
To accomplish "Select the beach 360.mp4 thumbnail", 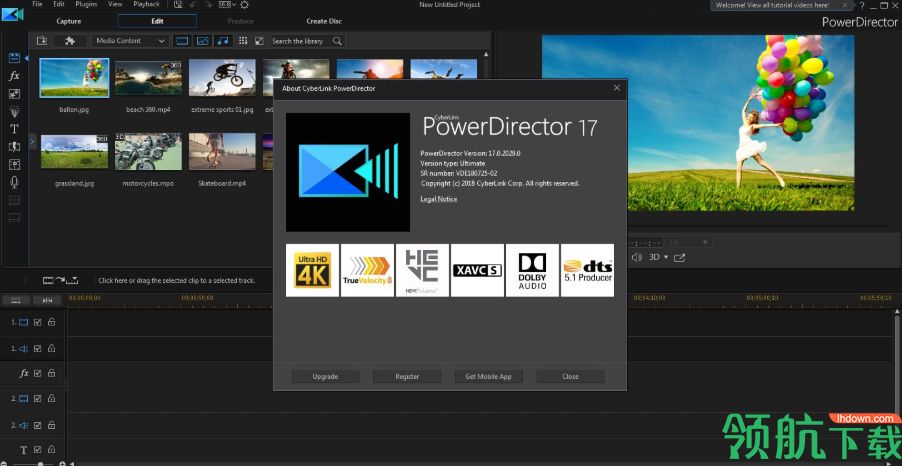I will coord(148,78).
